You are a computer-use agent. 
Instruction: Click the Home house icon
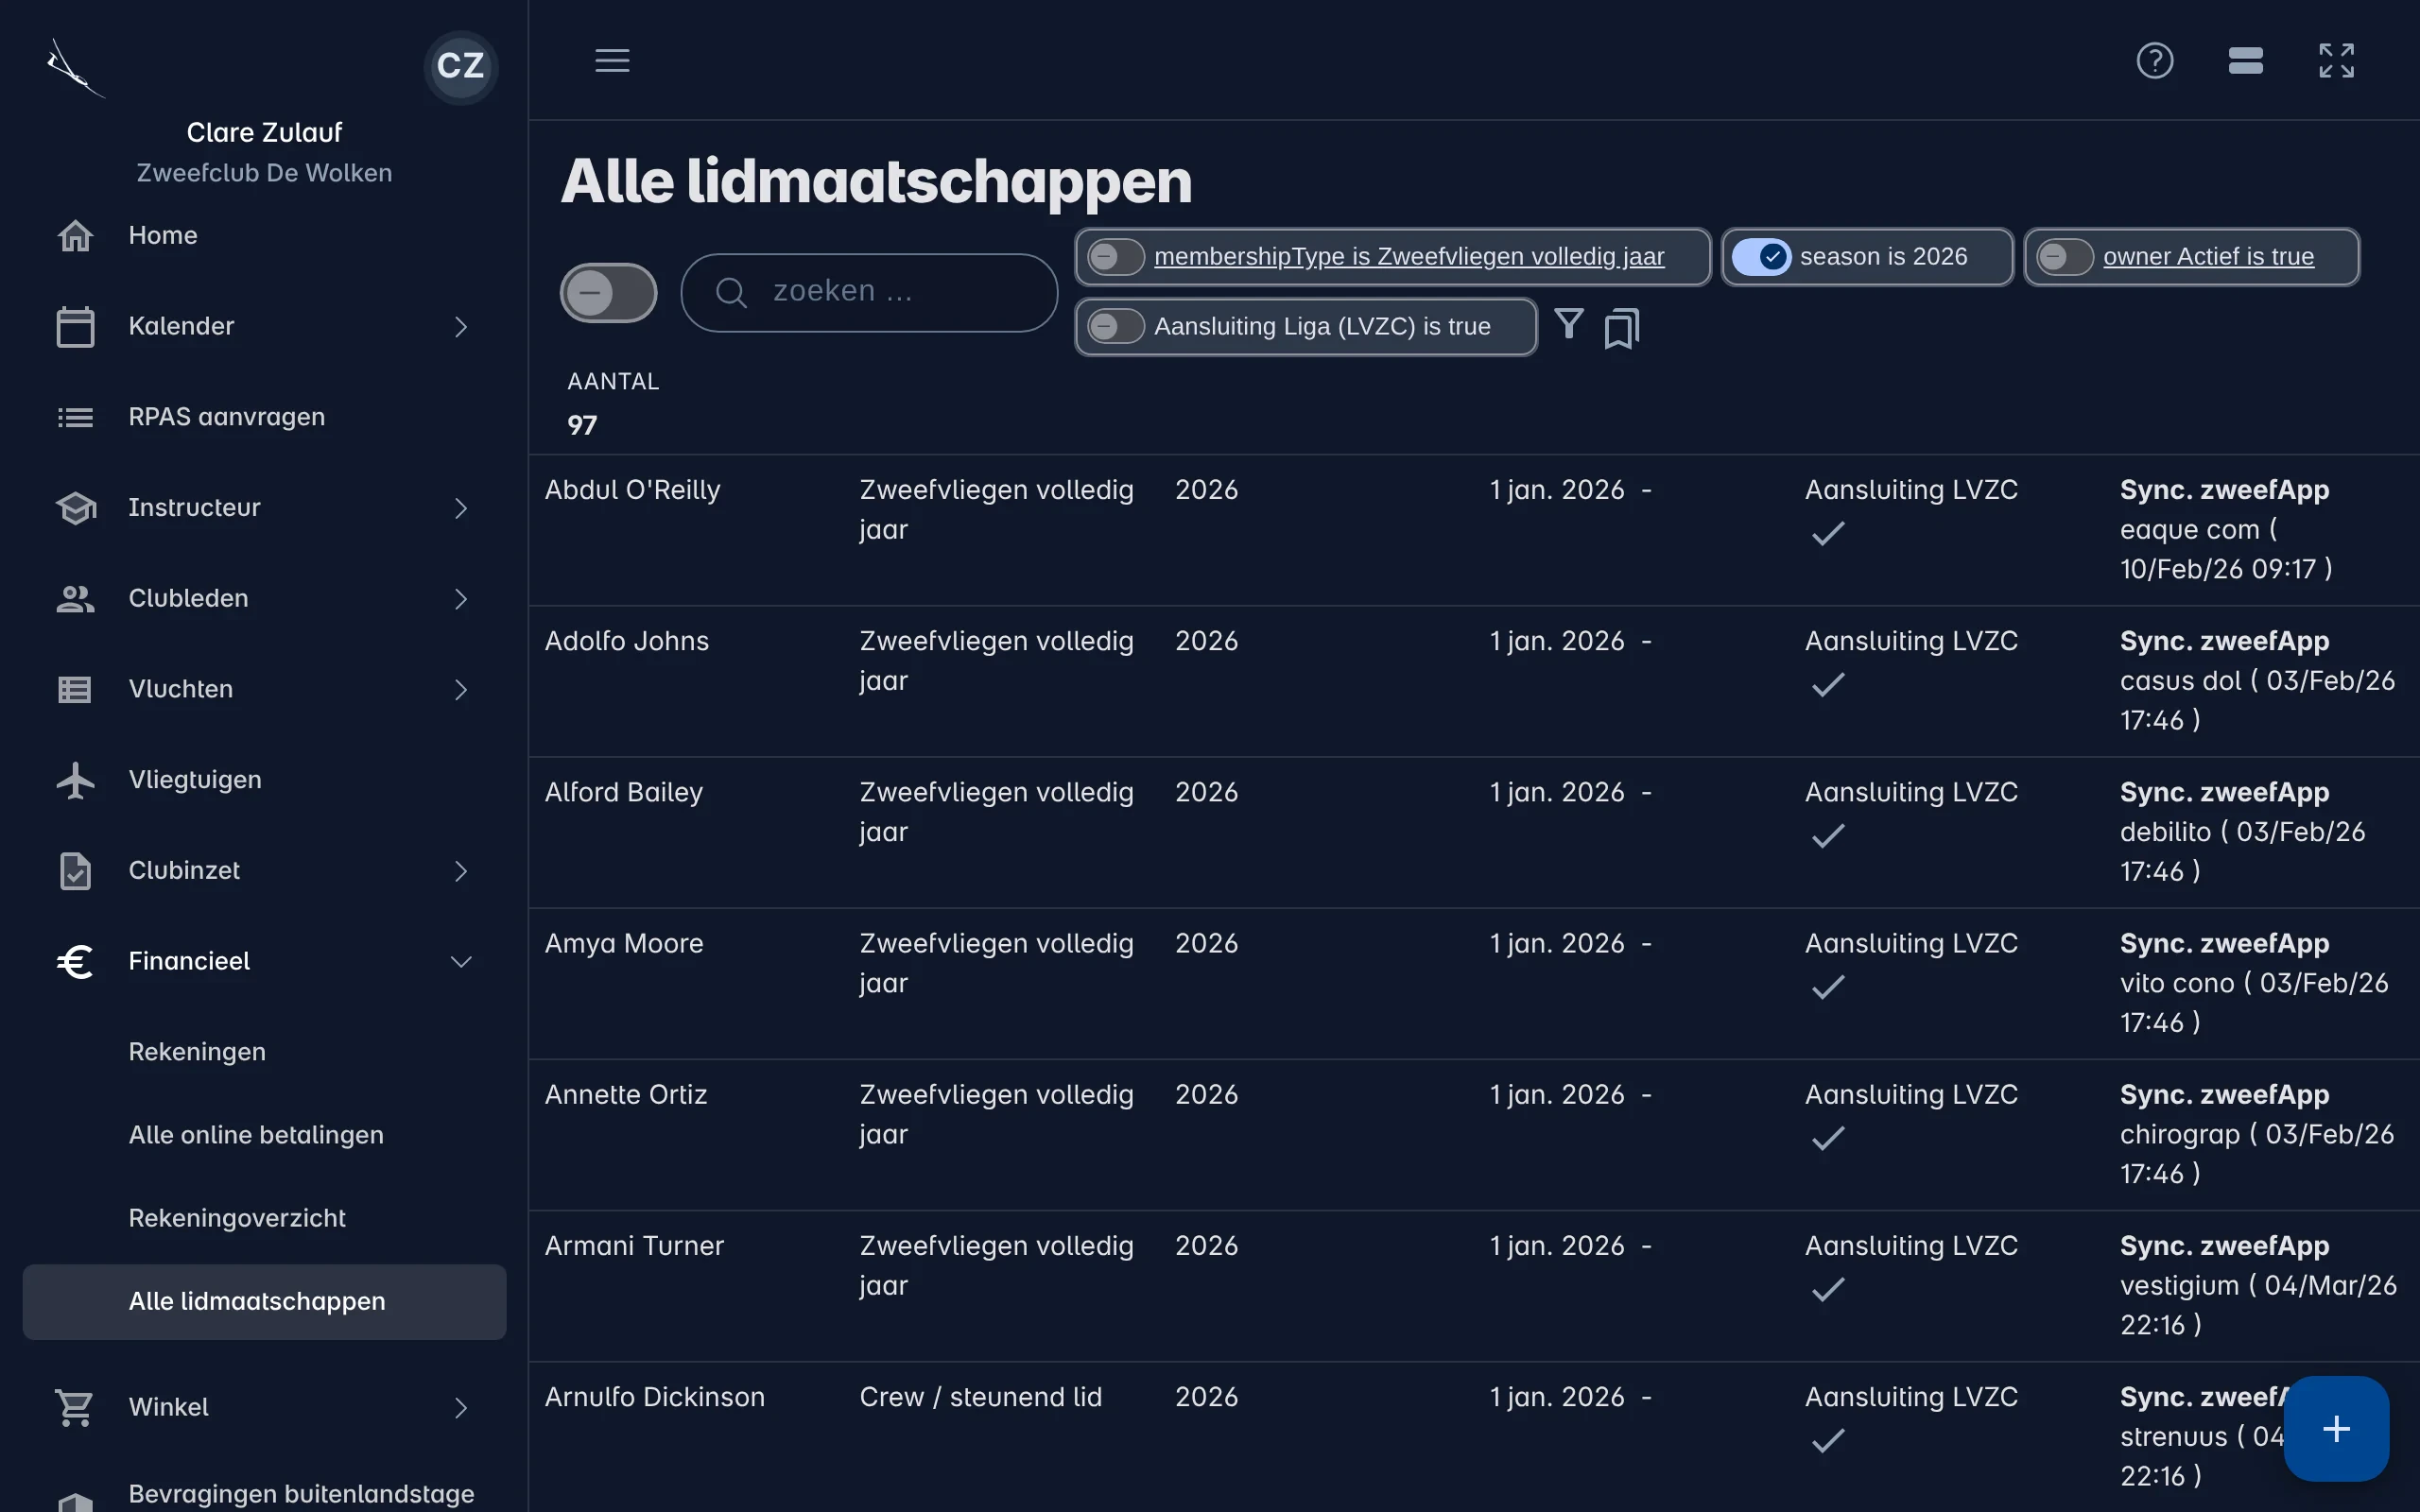point(75,236)
